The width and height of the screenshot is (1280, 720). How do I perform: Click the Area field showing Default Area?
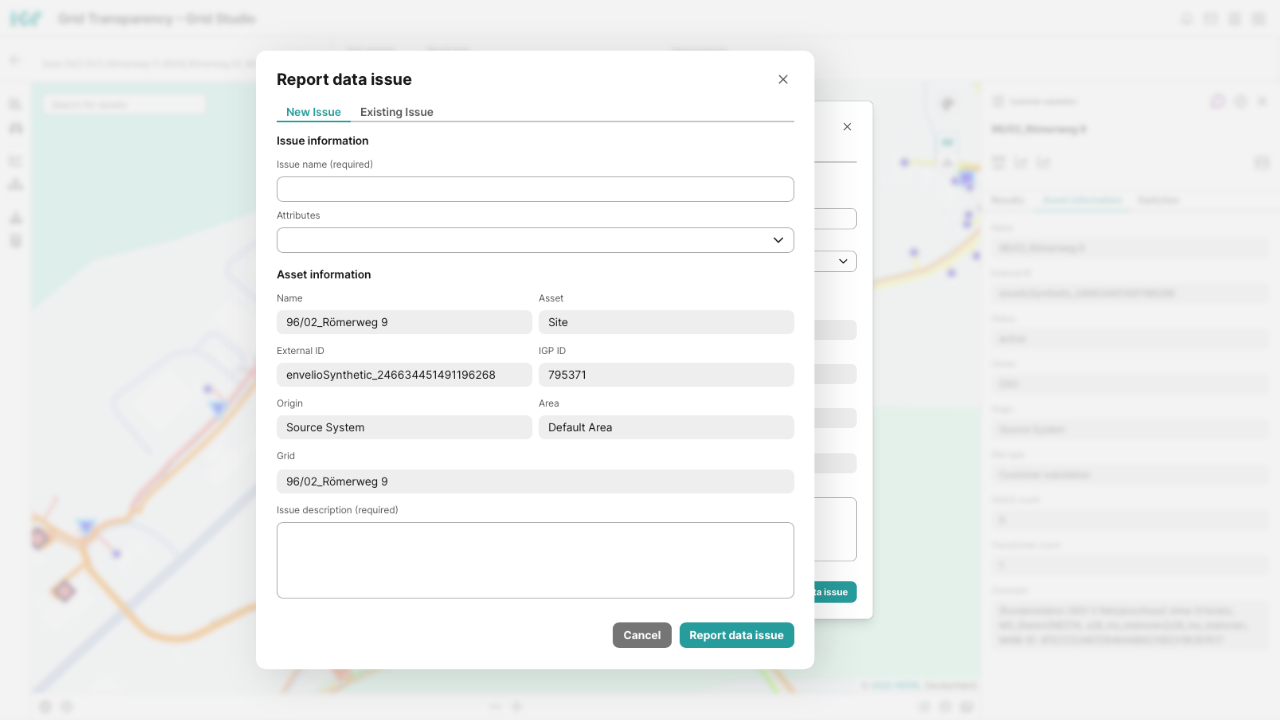(x=666, y=427)
